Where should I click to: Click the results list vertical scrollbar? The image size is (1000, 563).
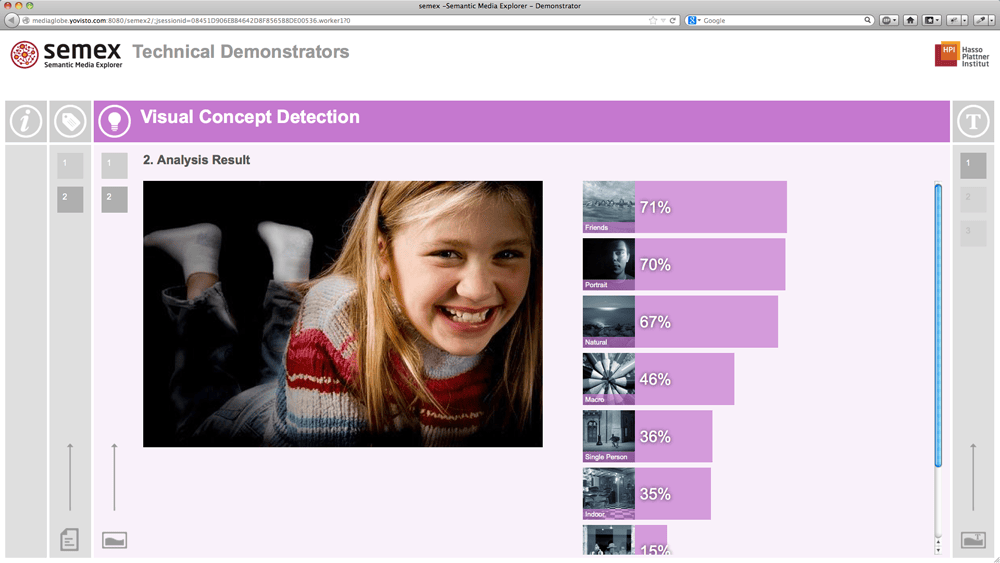click(938, 325)
